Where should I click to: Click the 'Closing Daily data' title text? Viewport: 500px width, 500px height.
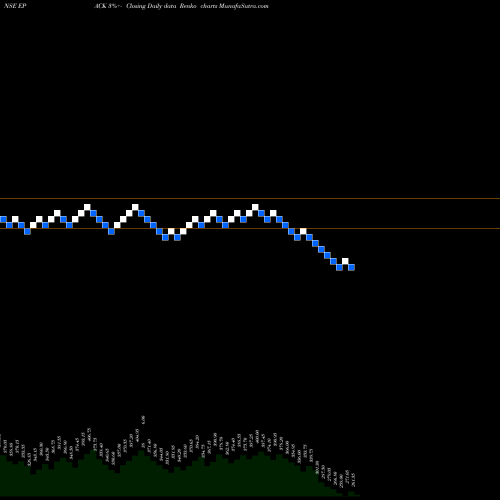point(151,6)
